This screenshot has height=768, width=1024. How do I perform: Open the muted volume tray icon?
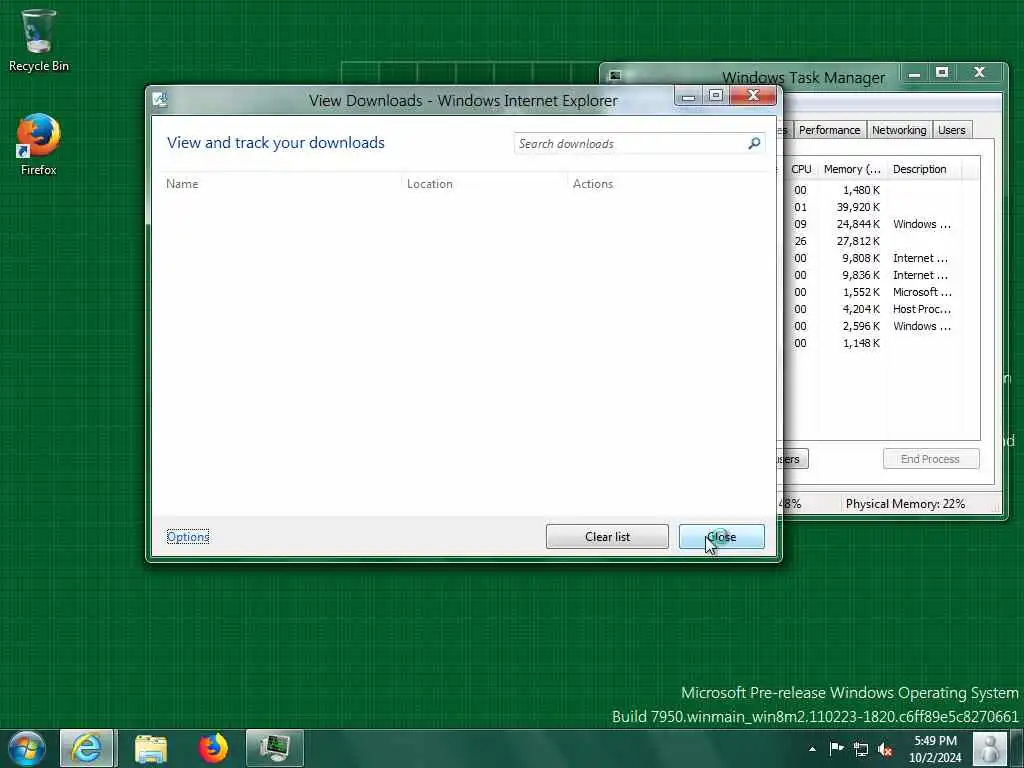pos(886,749)
